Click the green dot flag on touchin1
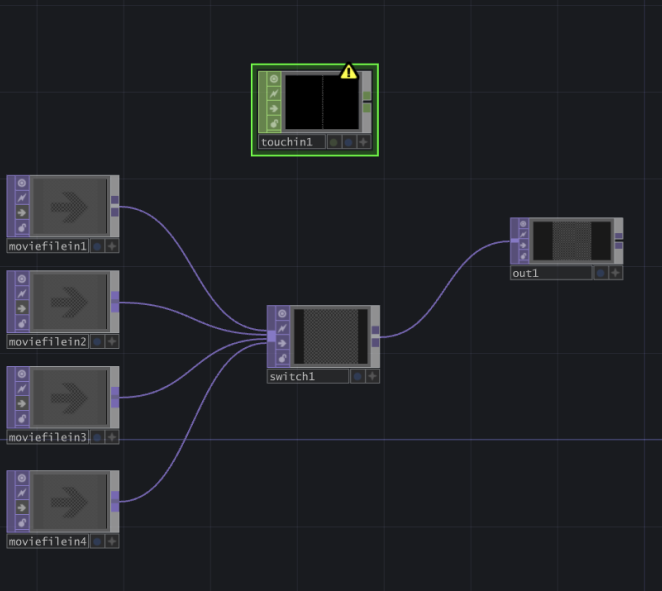The width and height of the screenshot is (662, 591). 333,142
